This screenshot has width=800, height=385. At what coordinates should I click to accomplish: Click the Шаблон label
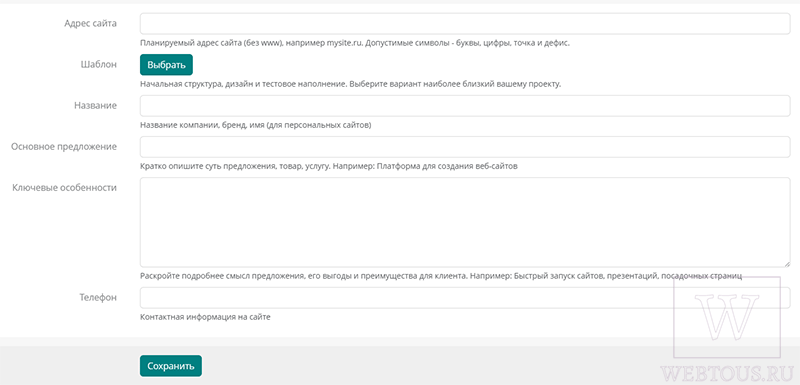(x=98, y=65)
